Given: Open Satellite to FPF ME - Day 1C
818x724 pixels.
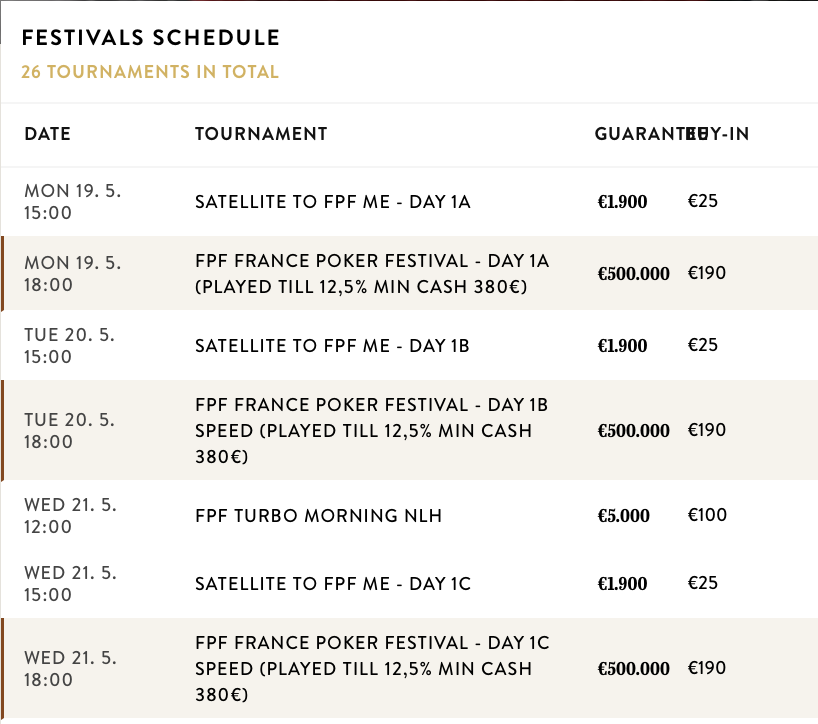Looking at the screenshot, I should coord(332,583).
